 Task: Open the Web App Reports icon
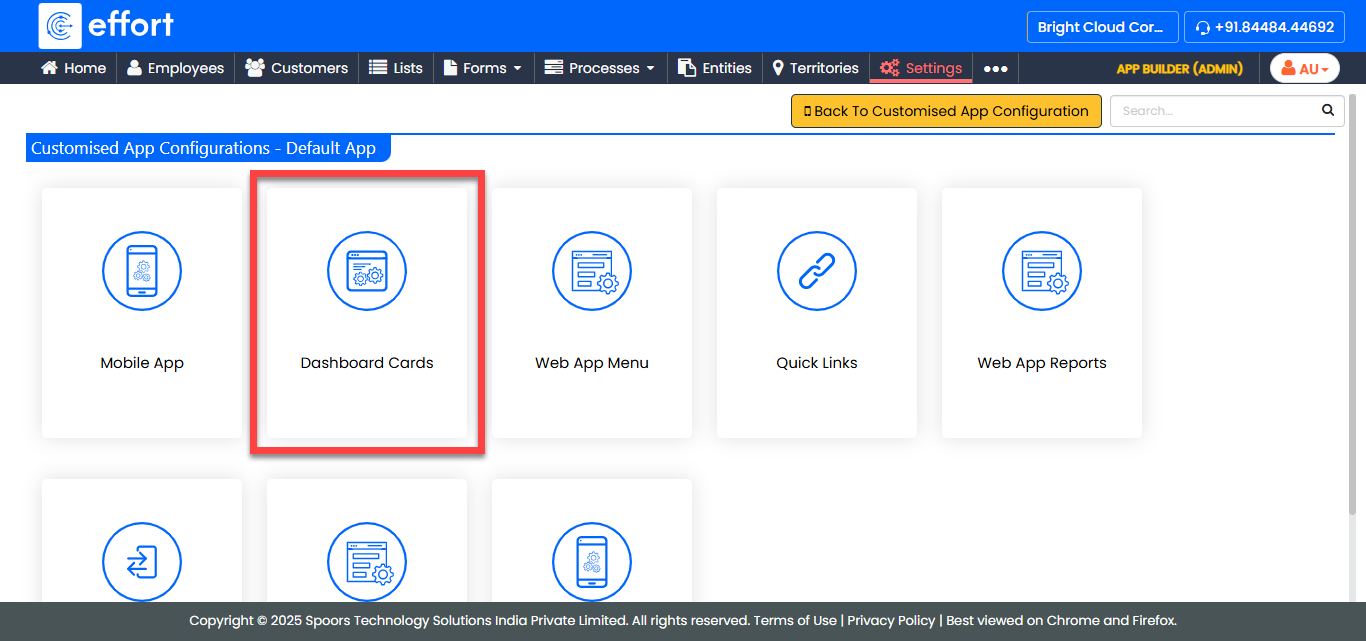click(x=1042, y=272)
